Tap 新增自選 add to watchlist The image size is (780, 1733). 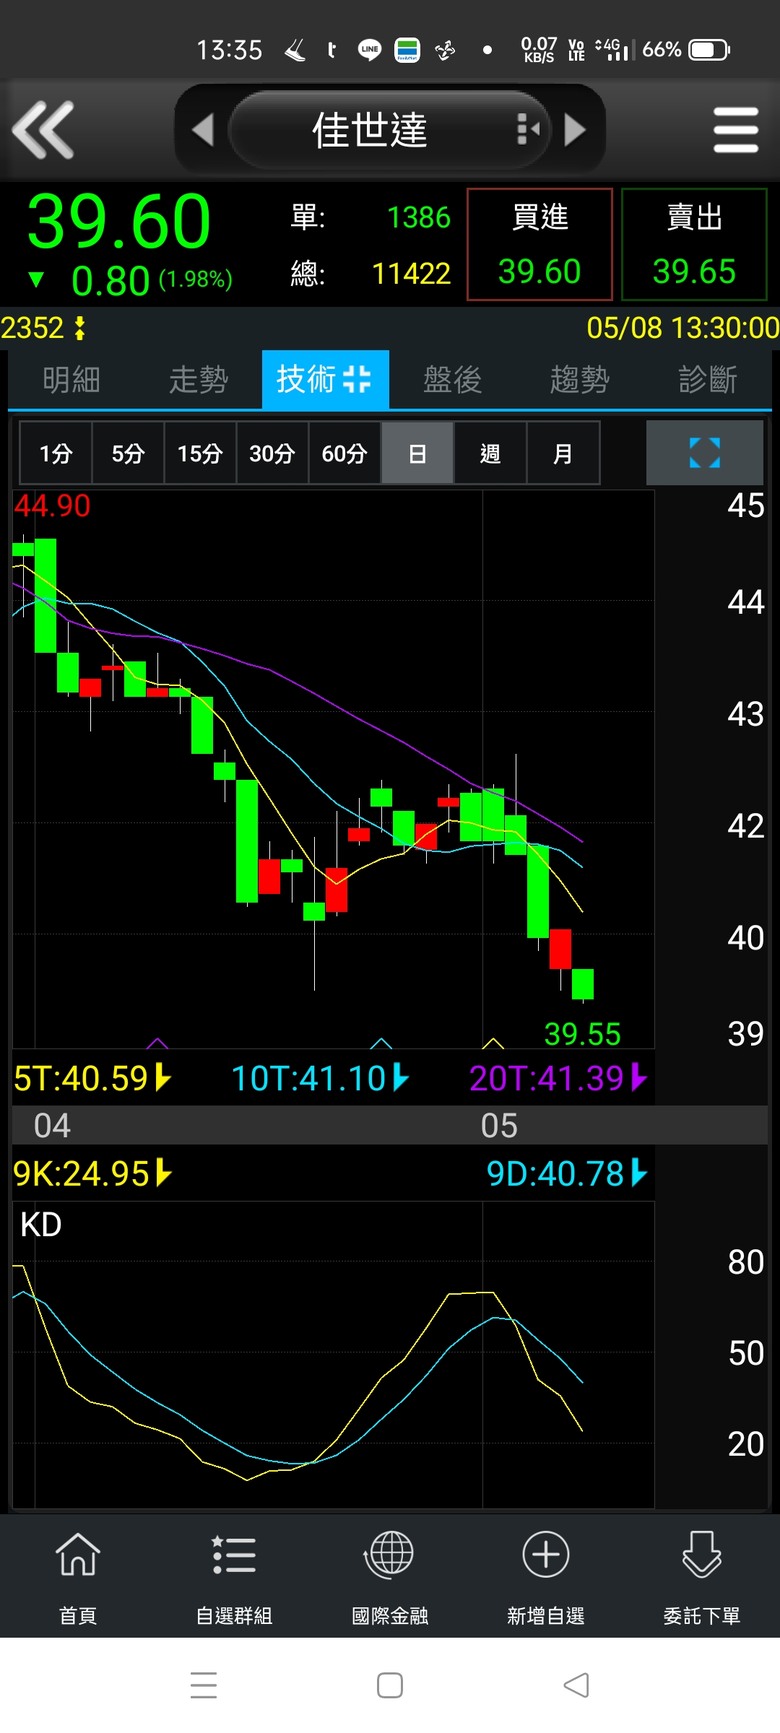click(x=546, y=1577)
